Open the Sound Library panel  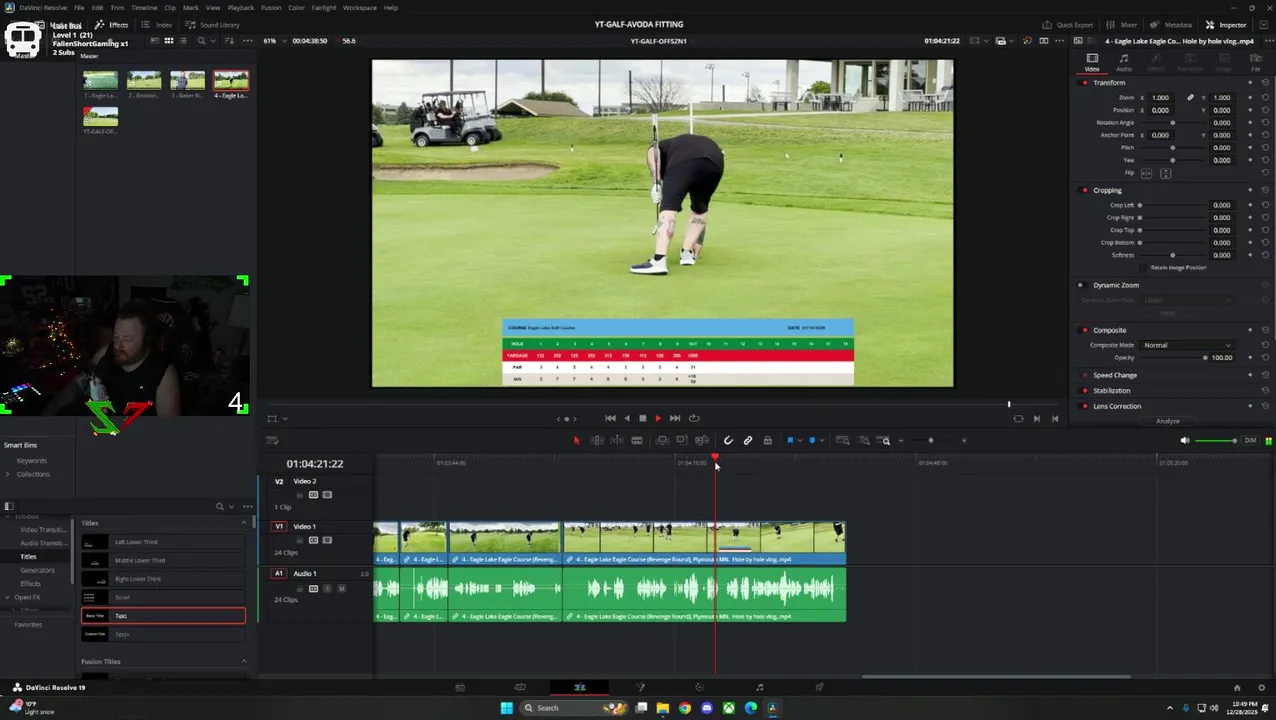click(212, 25)
